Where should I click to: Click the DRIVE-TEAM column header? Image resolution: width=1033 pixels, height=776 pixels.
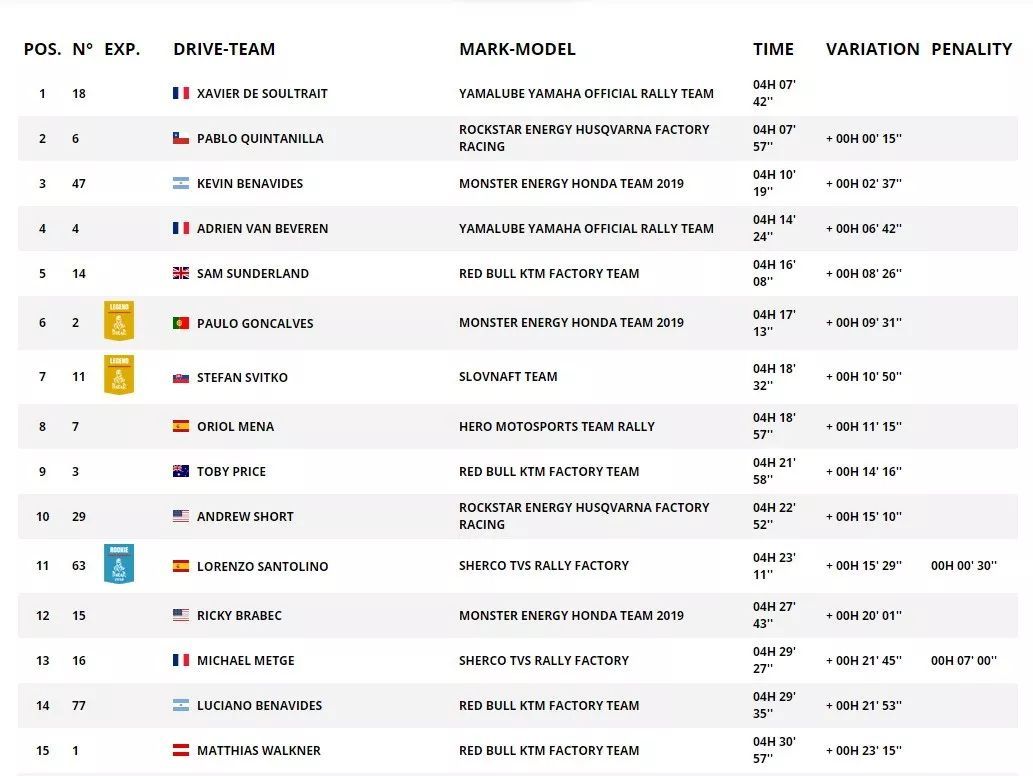coord(224,49)
